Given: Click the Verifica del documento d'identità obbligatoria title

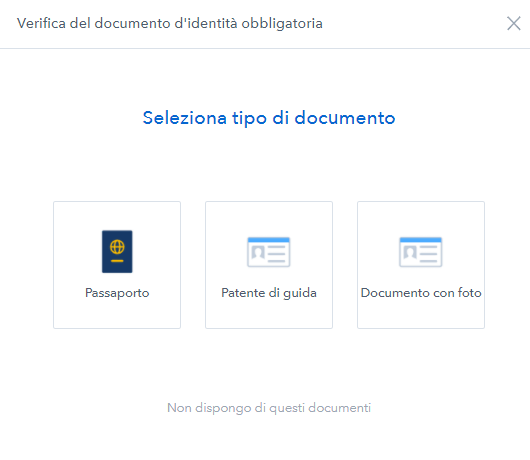Looking at the screenshot, I should click(x=170, y=23).
